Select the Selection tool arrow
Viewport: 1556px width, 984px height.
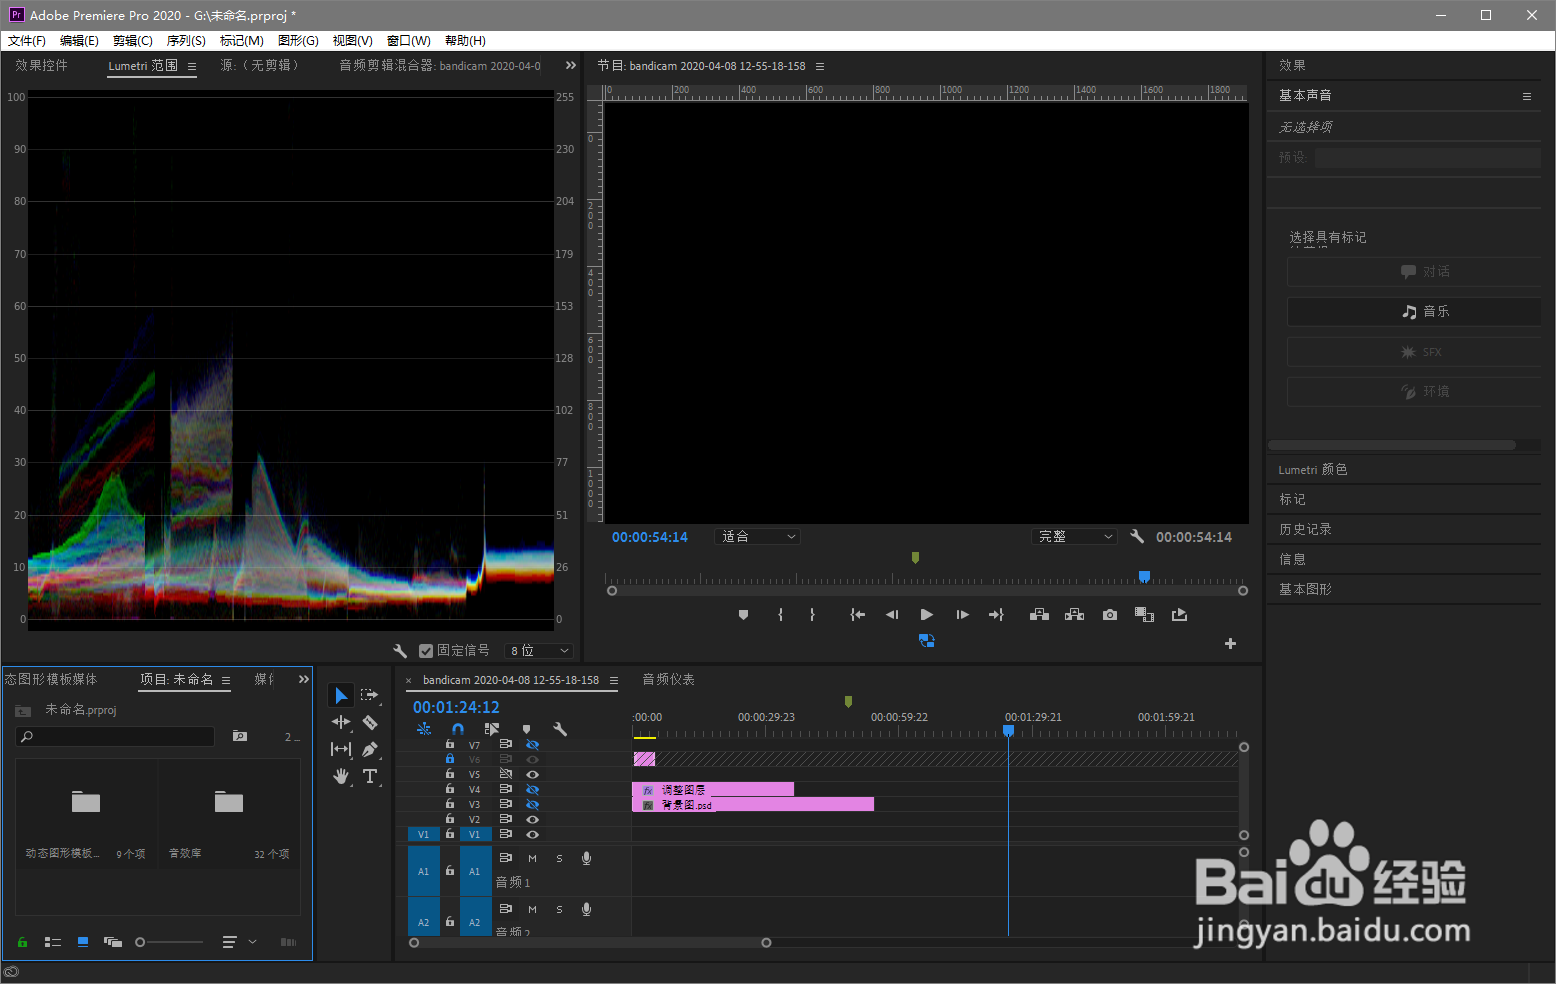[341, 695]
